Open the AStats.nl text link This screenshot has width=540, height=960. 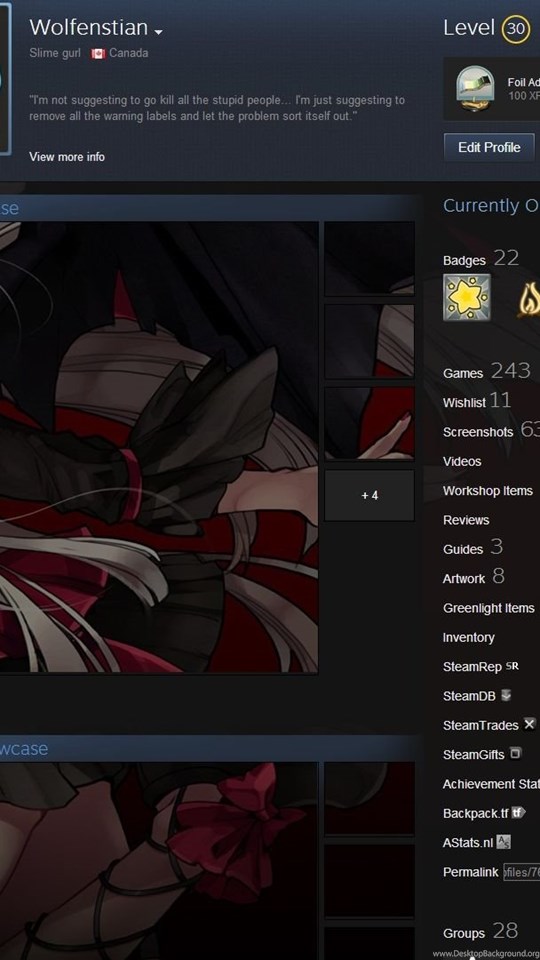(468, 843)
